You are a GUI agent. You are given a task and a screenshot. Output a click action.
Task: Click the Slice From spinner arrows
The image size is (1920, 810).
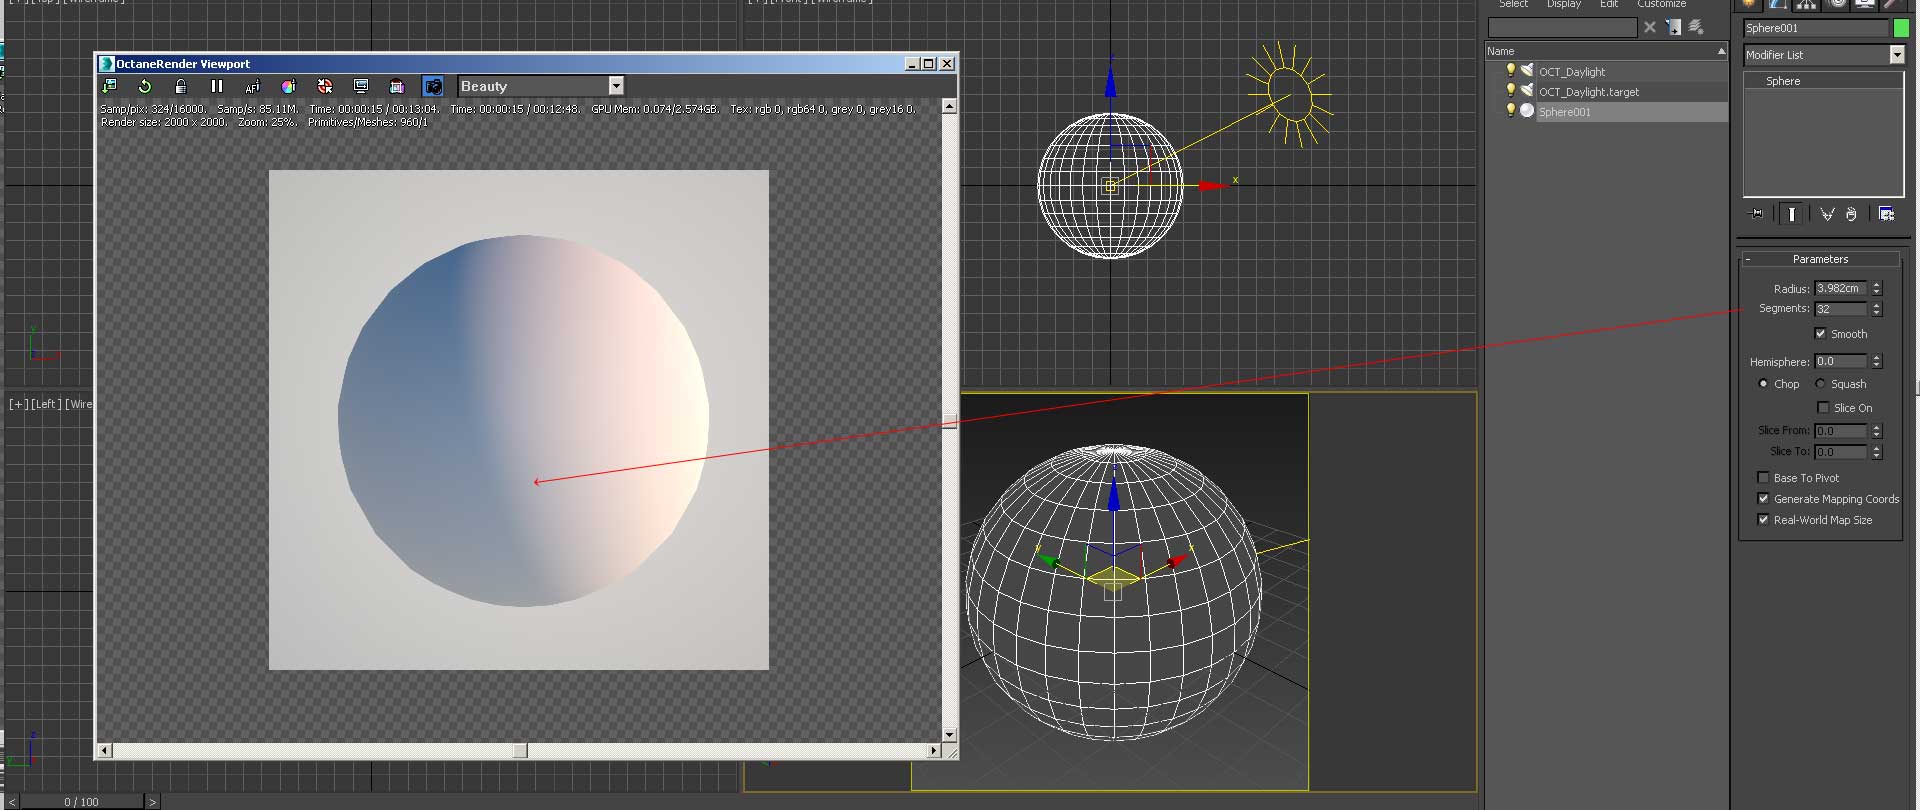click(x=1877, y=431)
